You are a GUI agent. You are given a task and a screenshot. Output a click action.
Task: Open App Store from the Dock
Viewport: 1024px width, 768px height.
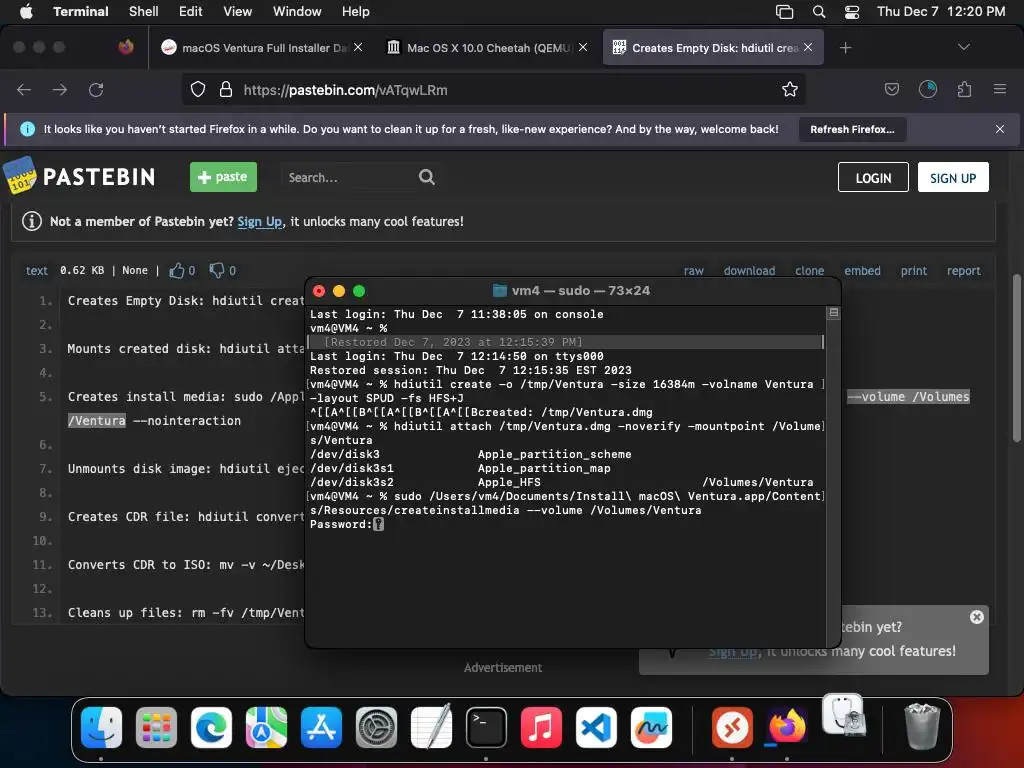click(321, 728)
